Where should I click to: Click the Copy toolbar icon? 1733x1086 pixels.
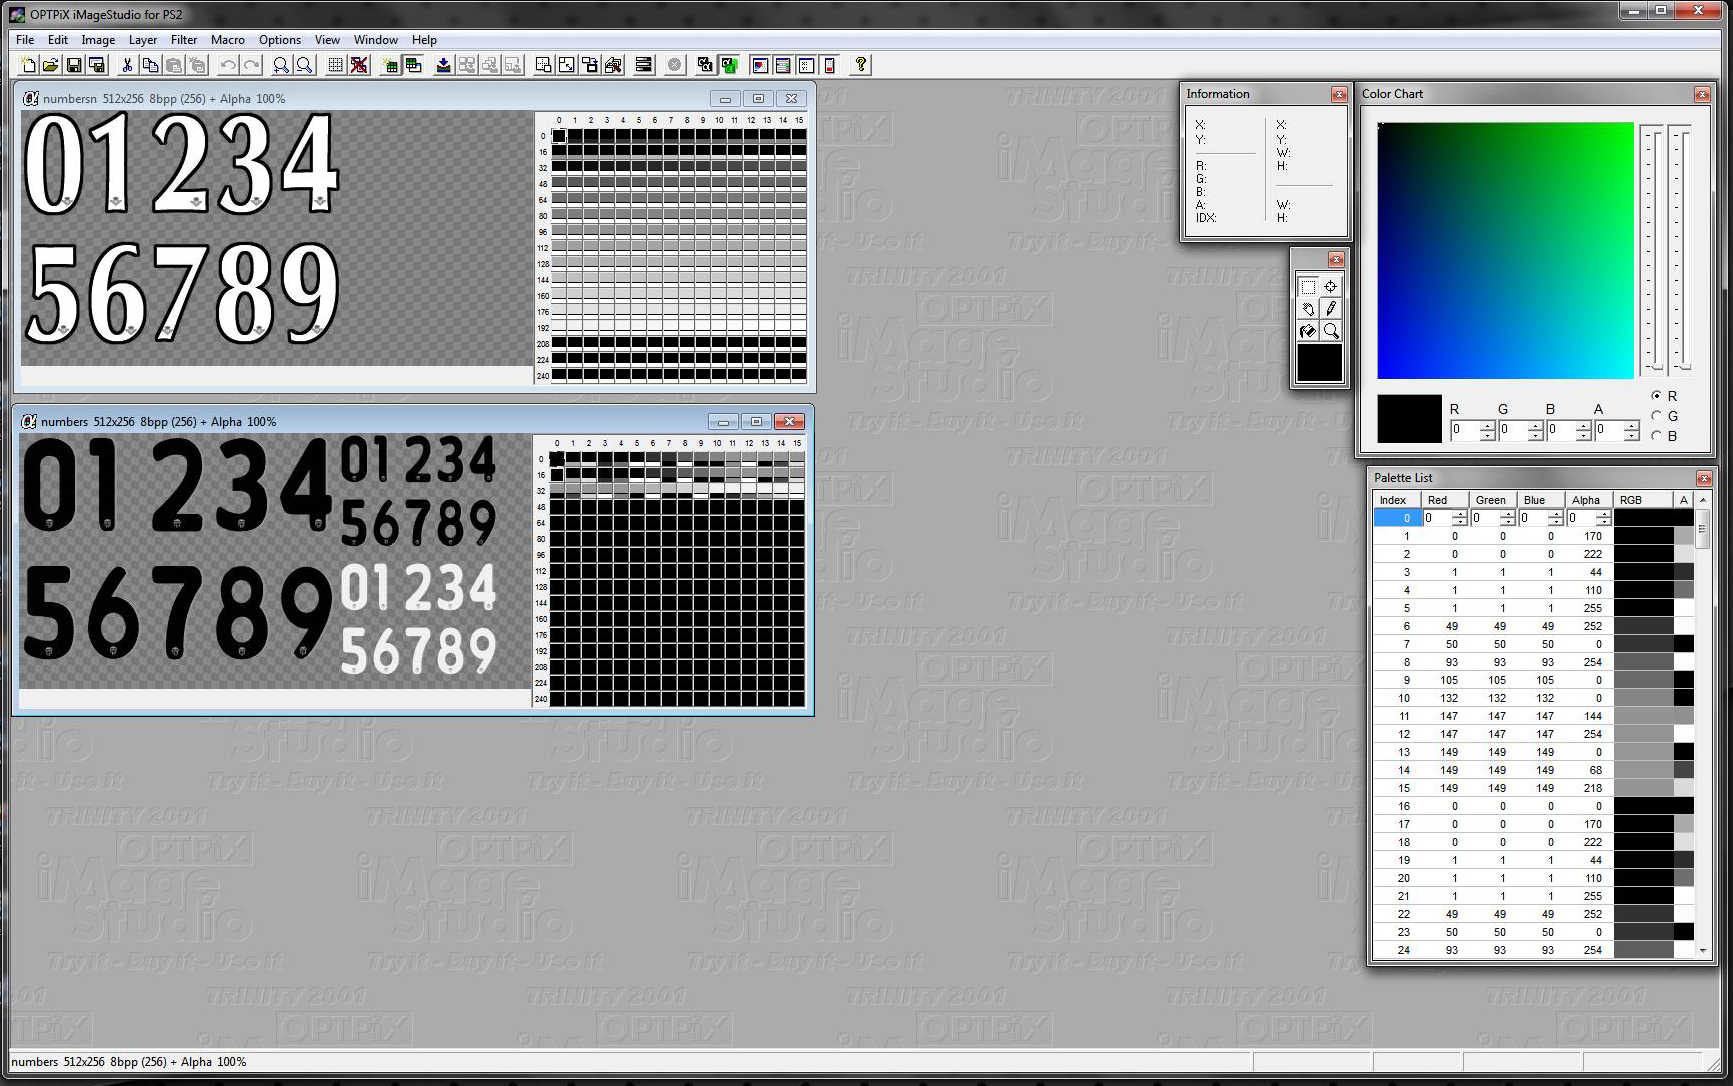tap(150, 65)
